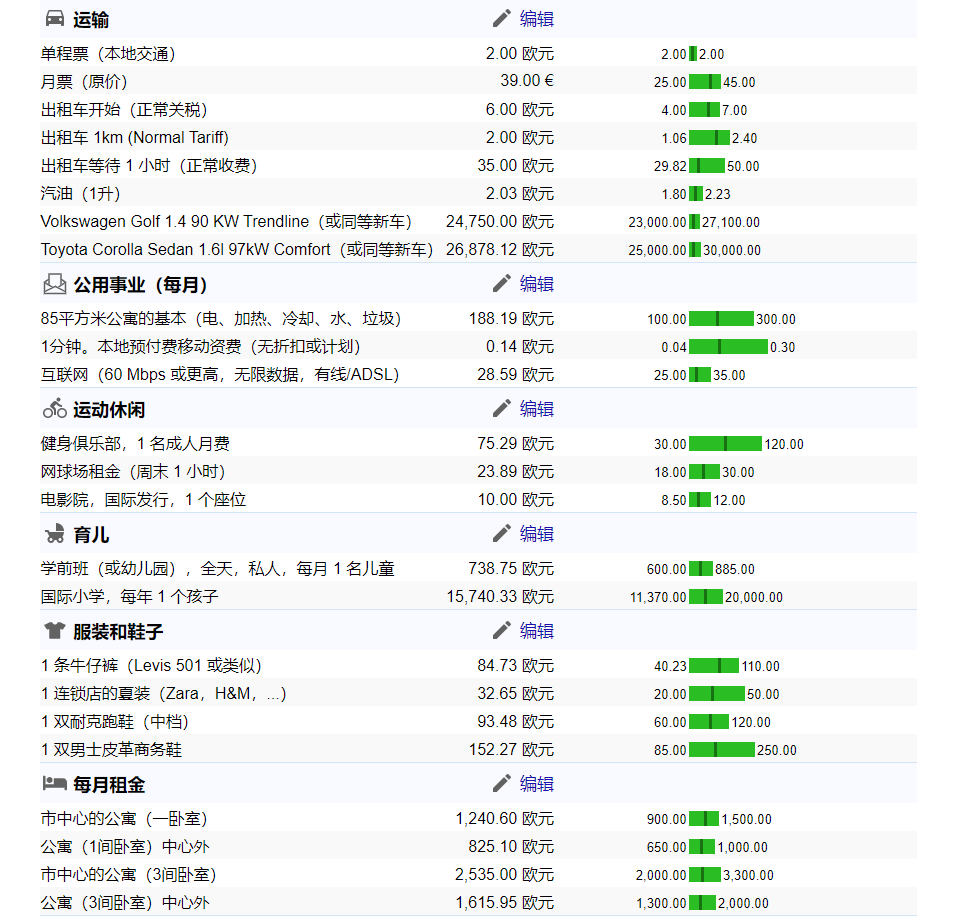Click the pencil icon in the 育儿 section
Viewport: 956px width, 916px height.
tap(500, 532)
